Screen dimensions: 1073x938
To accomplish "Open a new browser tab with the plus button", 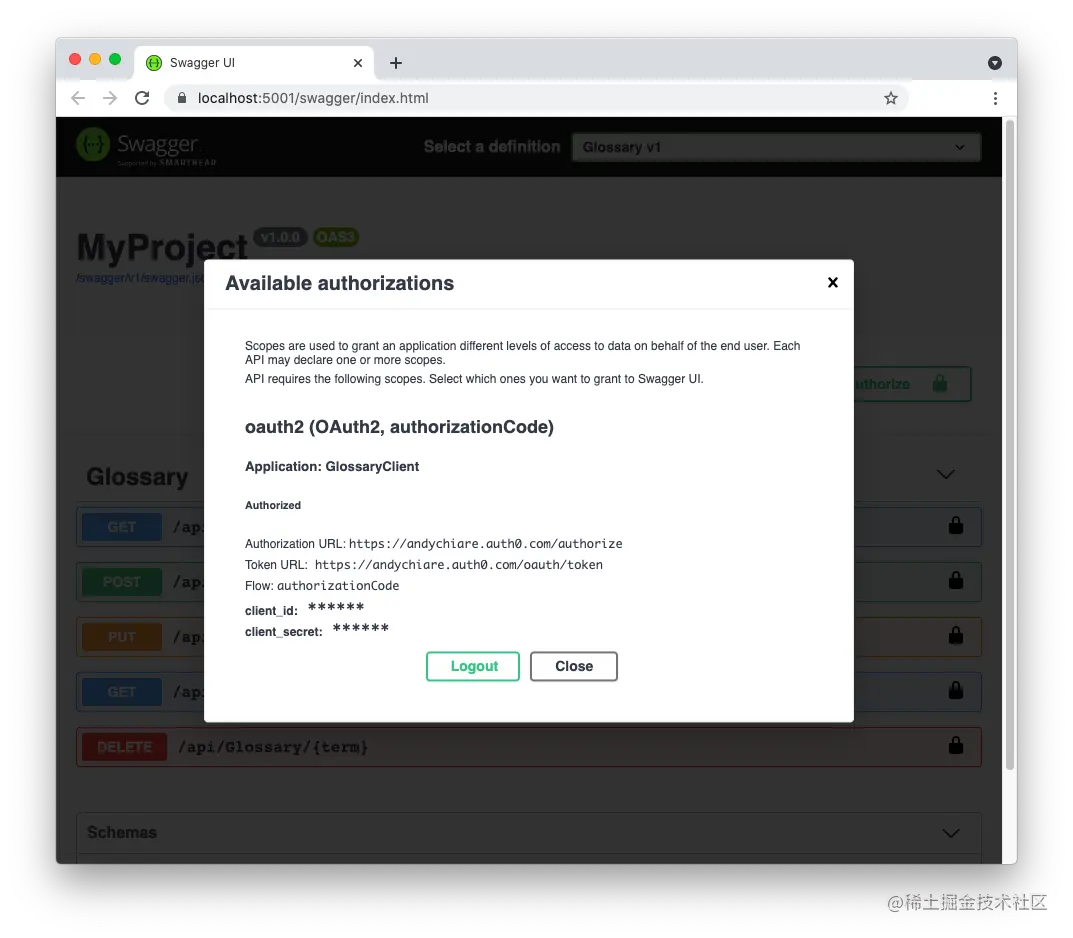I will coord(395,62).
